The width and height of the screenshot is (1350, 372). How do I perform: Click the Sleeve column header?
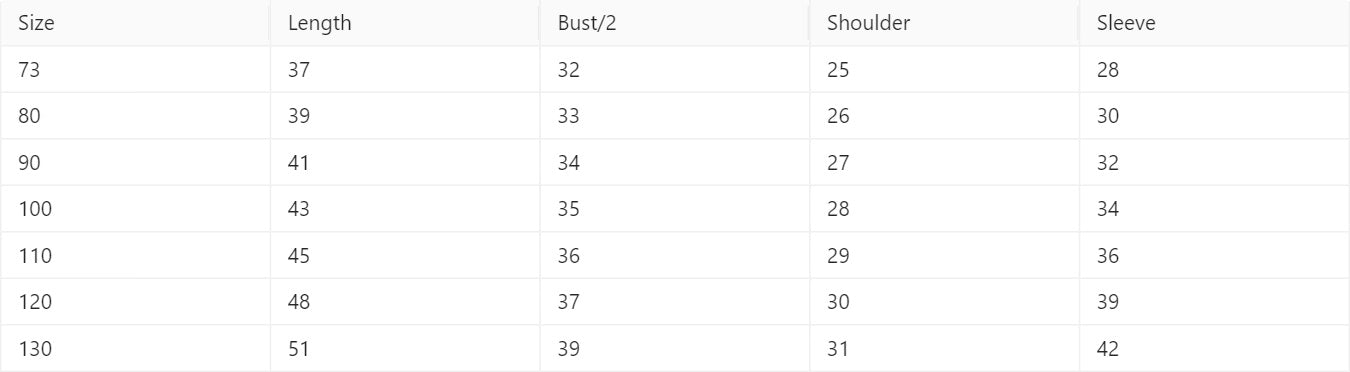tap(1214, 23)
